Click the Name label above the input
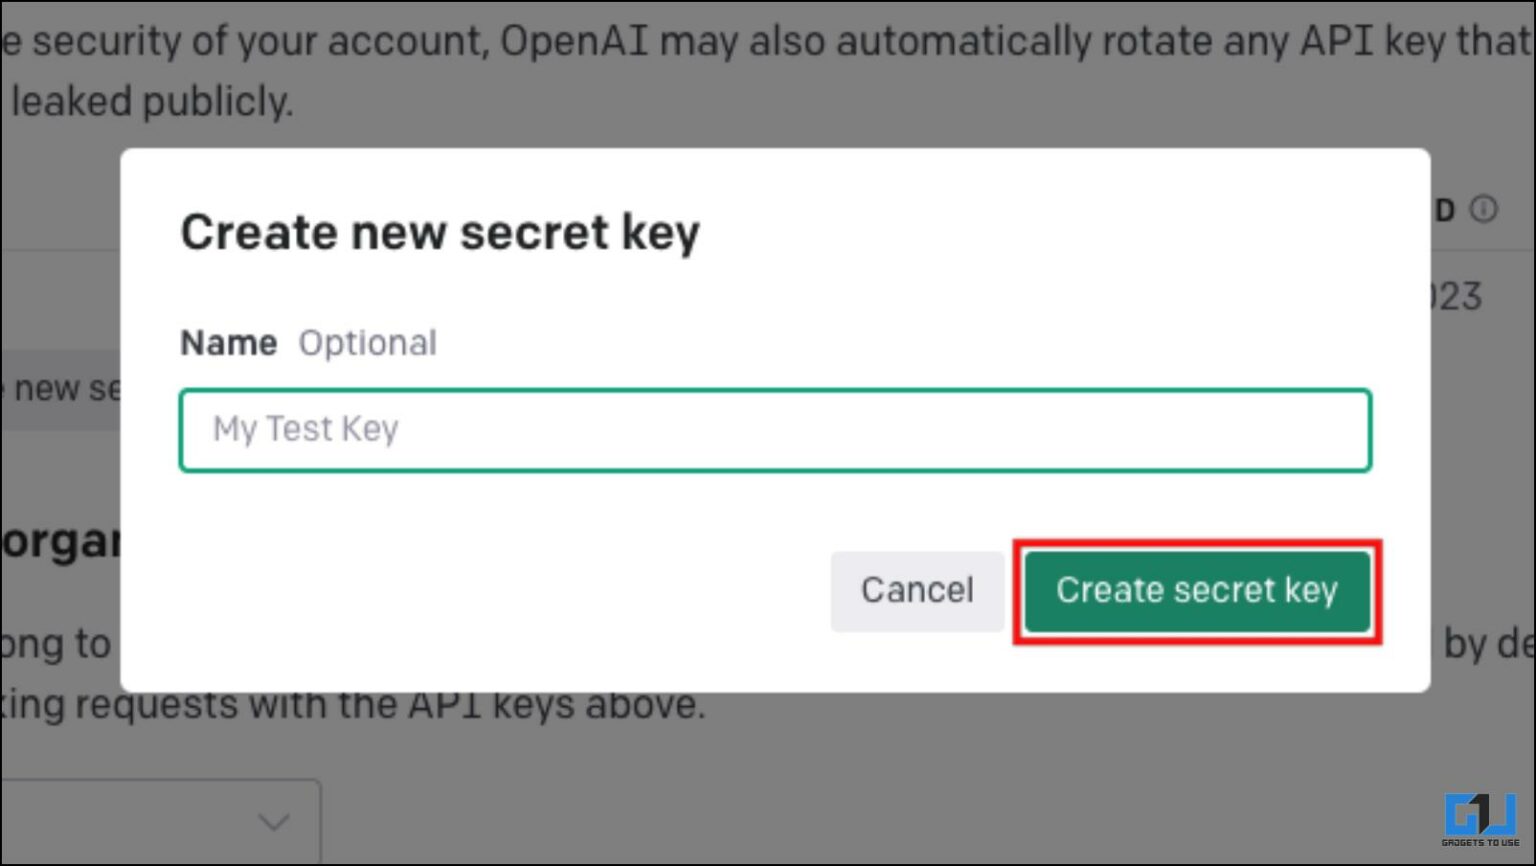1536x866 pixels. (228, 342)
